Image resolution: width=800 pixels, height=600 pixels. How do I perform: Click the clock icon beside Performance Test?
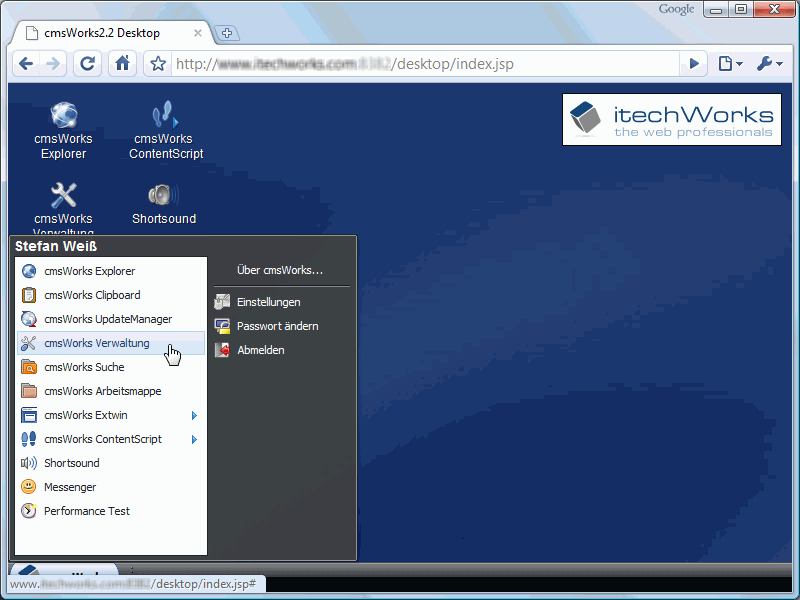tap(29, 511)
